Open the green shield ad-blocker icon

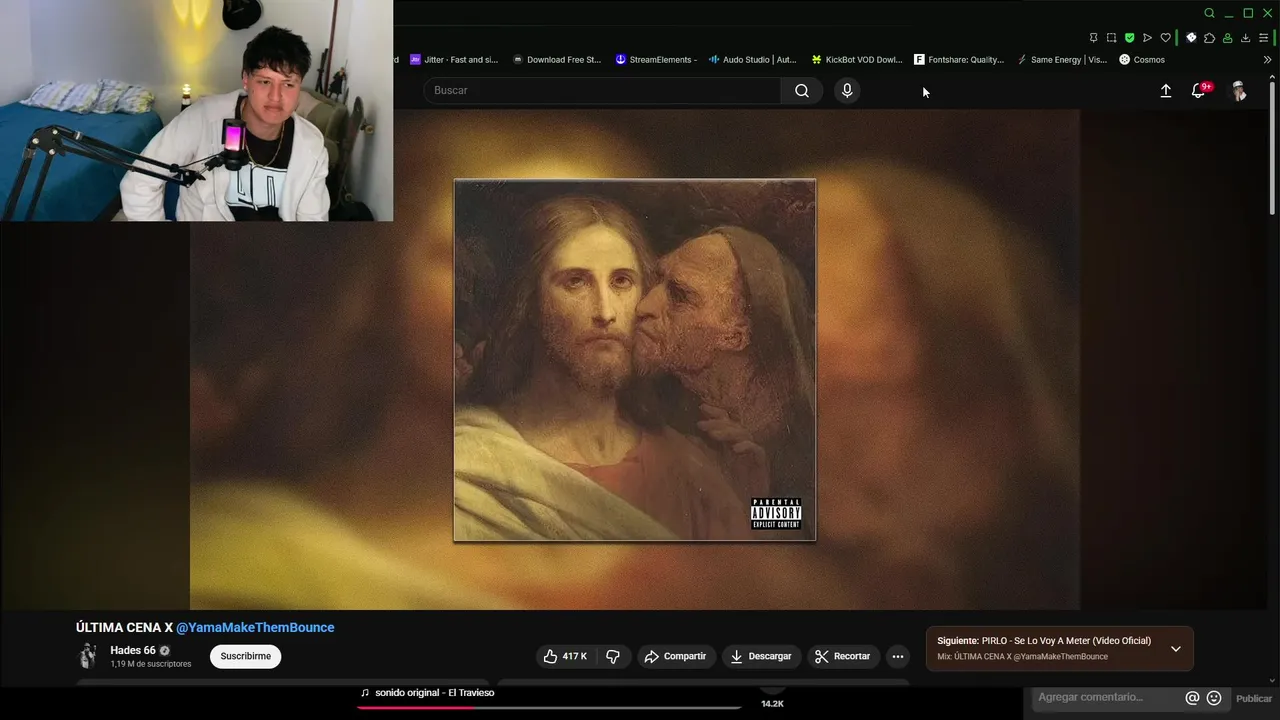pyautogui.click(x=1129, y=38)
